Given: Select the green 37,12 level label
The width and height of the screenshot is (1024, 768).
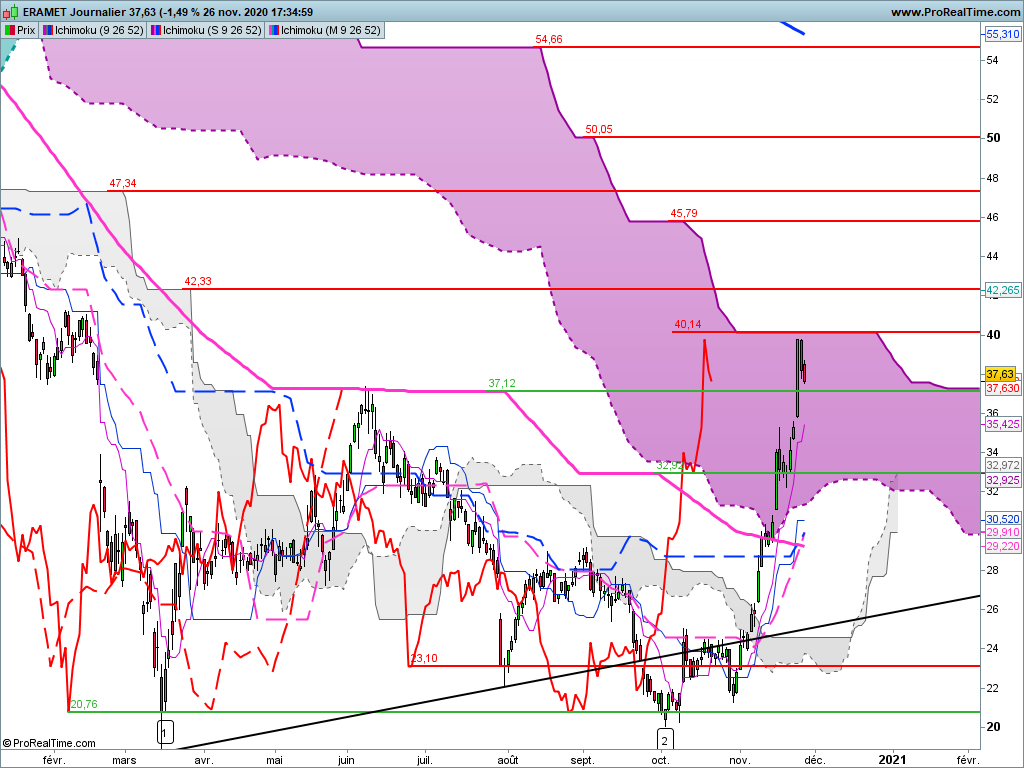Looking at the screenshot, I should [x=502, y=383].
